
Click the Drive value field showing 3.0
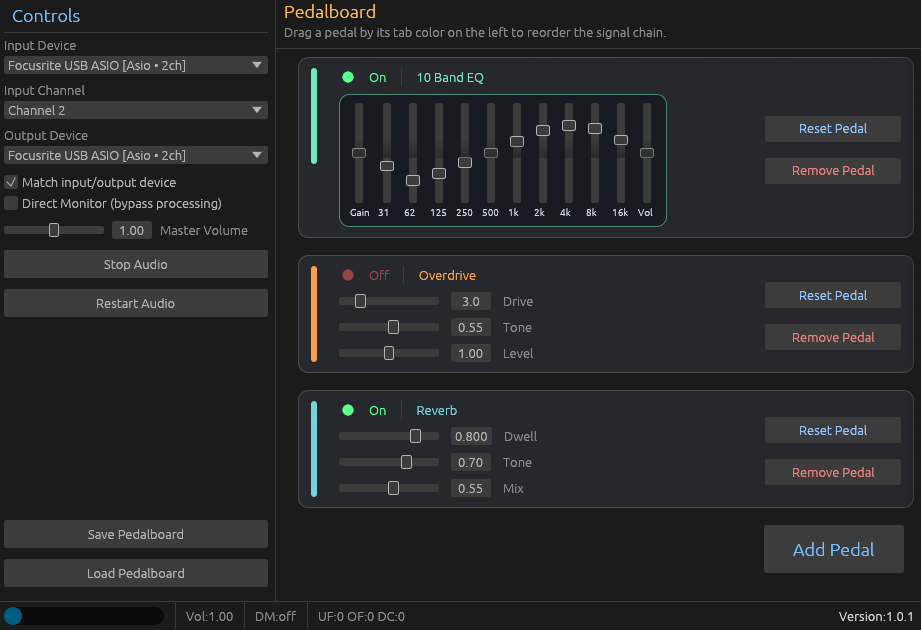coord(470,301)
